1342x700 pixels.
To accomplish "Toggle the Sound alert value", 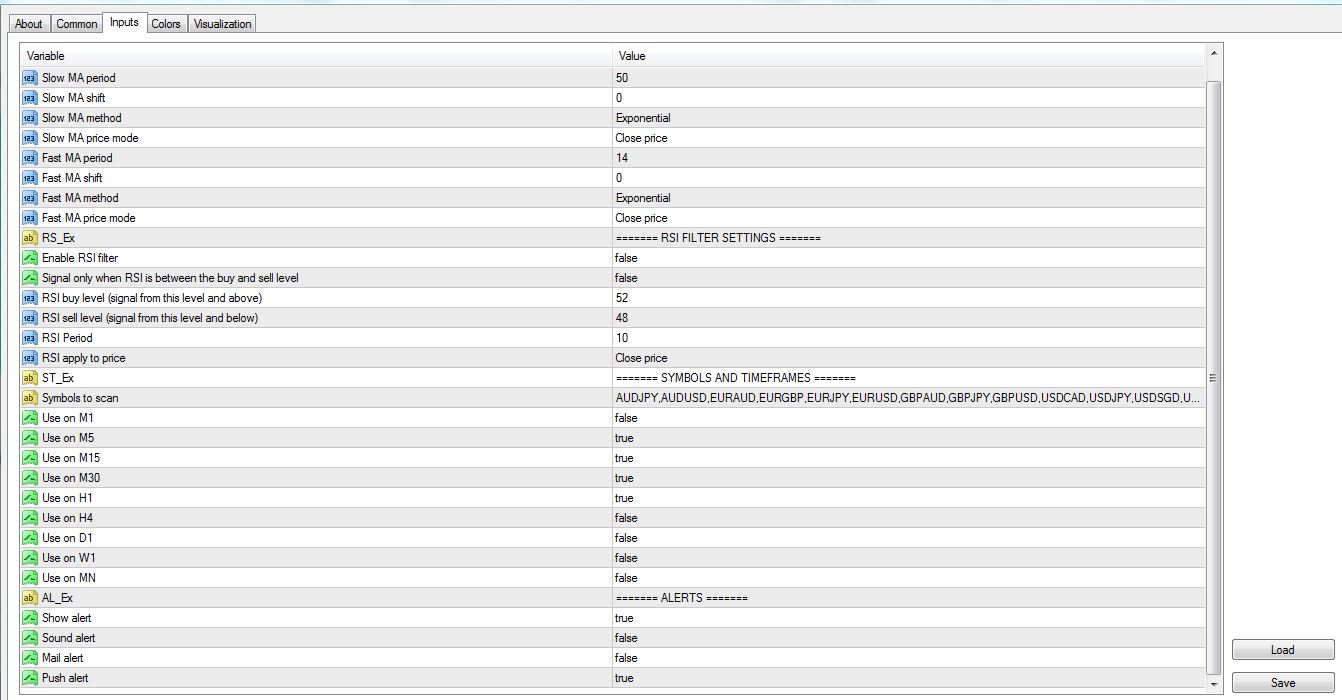I will 909,638.
